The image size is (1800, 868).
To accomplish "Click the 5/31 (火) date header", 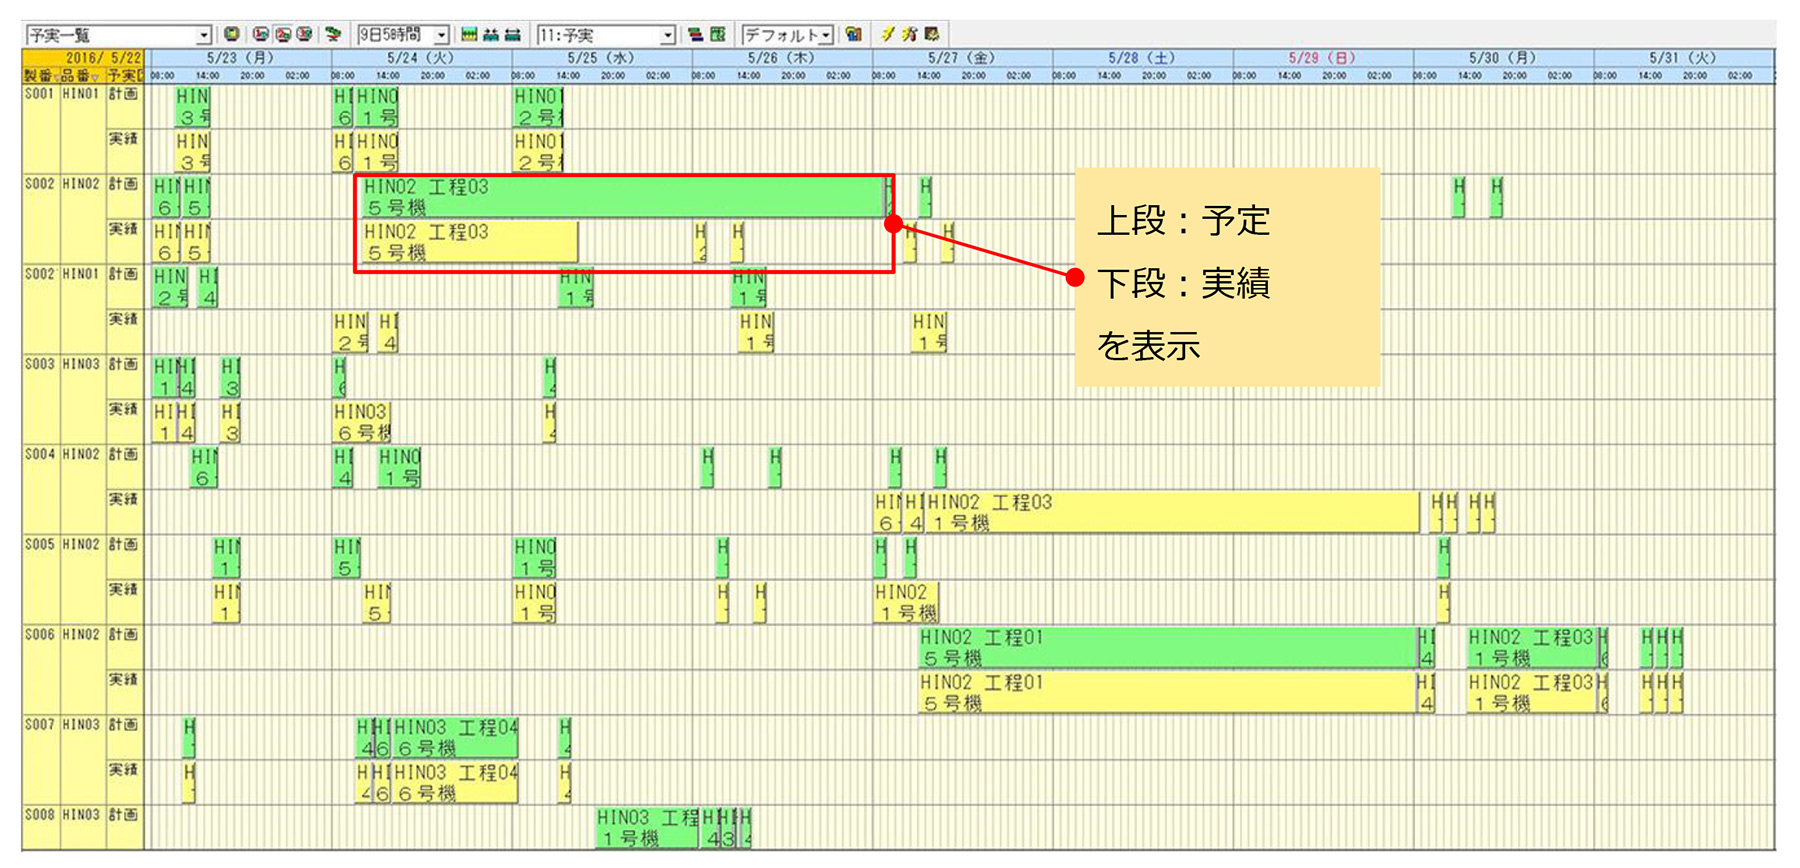I will (x=1683, y=58).
